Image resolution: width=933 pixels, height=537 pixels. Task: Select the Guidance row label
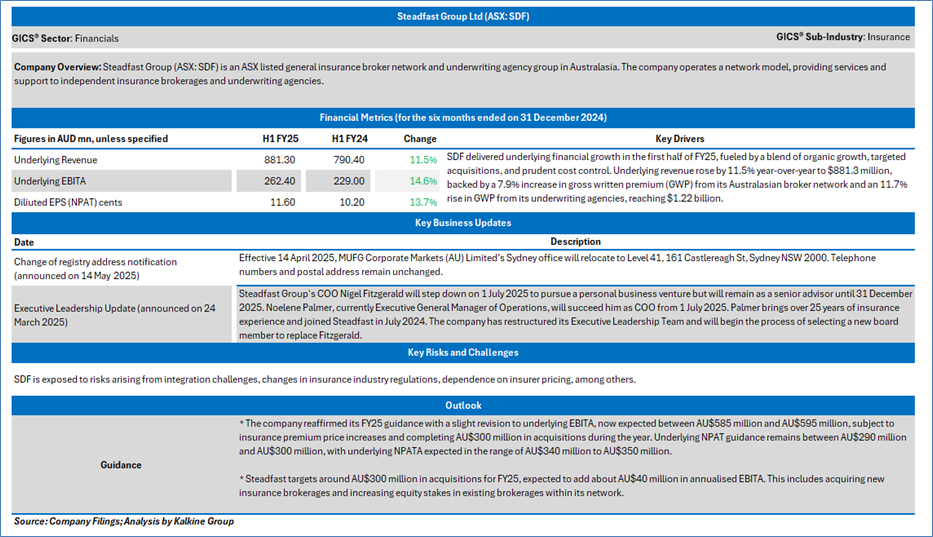121,465
